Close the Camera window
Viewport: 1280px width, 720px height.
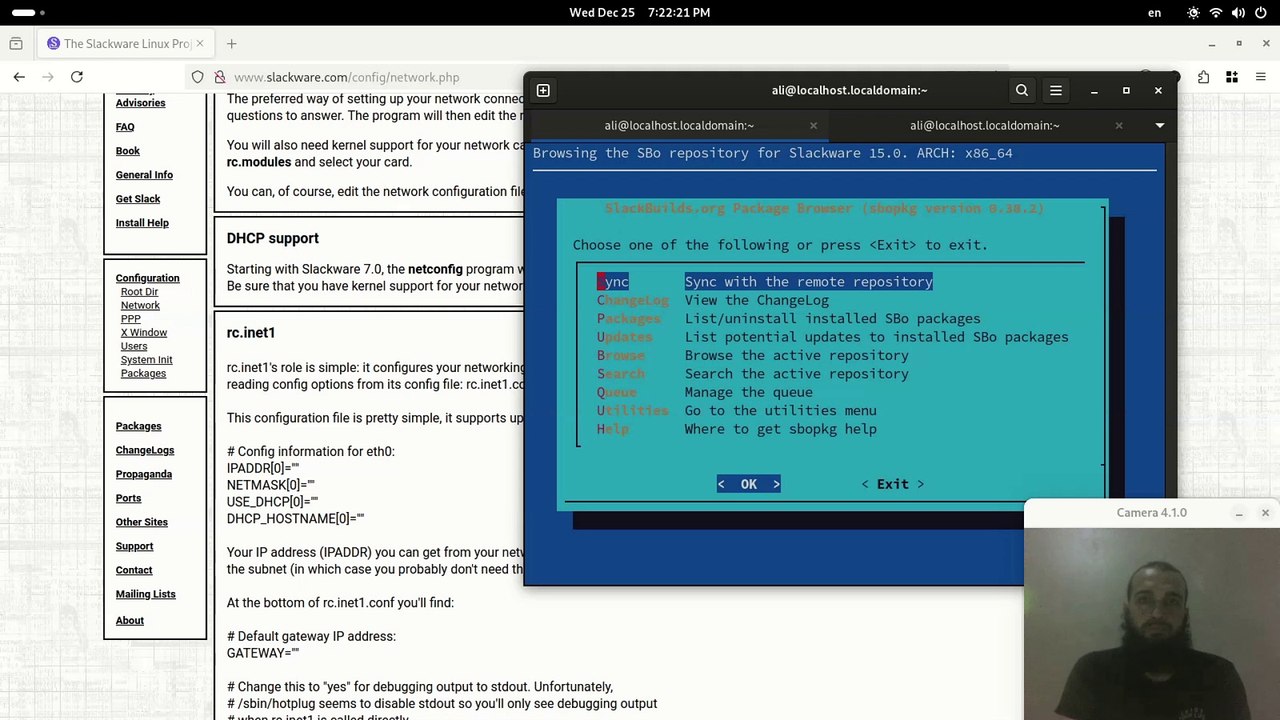[x=1265, y=513]
